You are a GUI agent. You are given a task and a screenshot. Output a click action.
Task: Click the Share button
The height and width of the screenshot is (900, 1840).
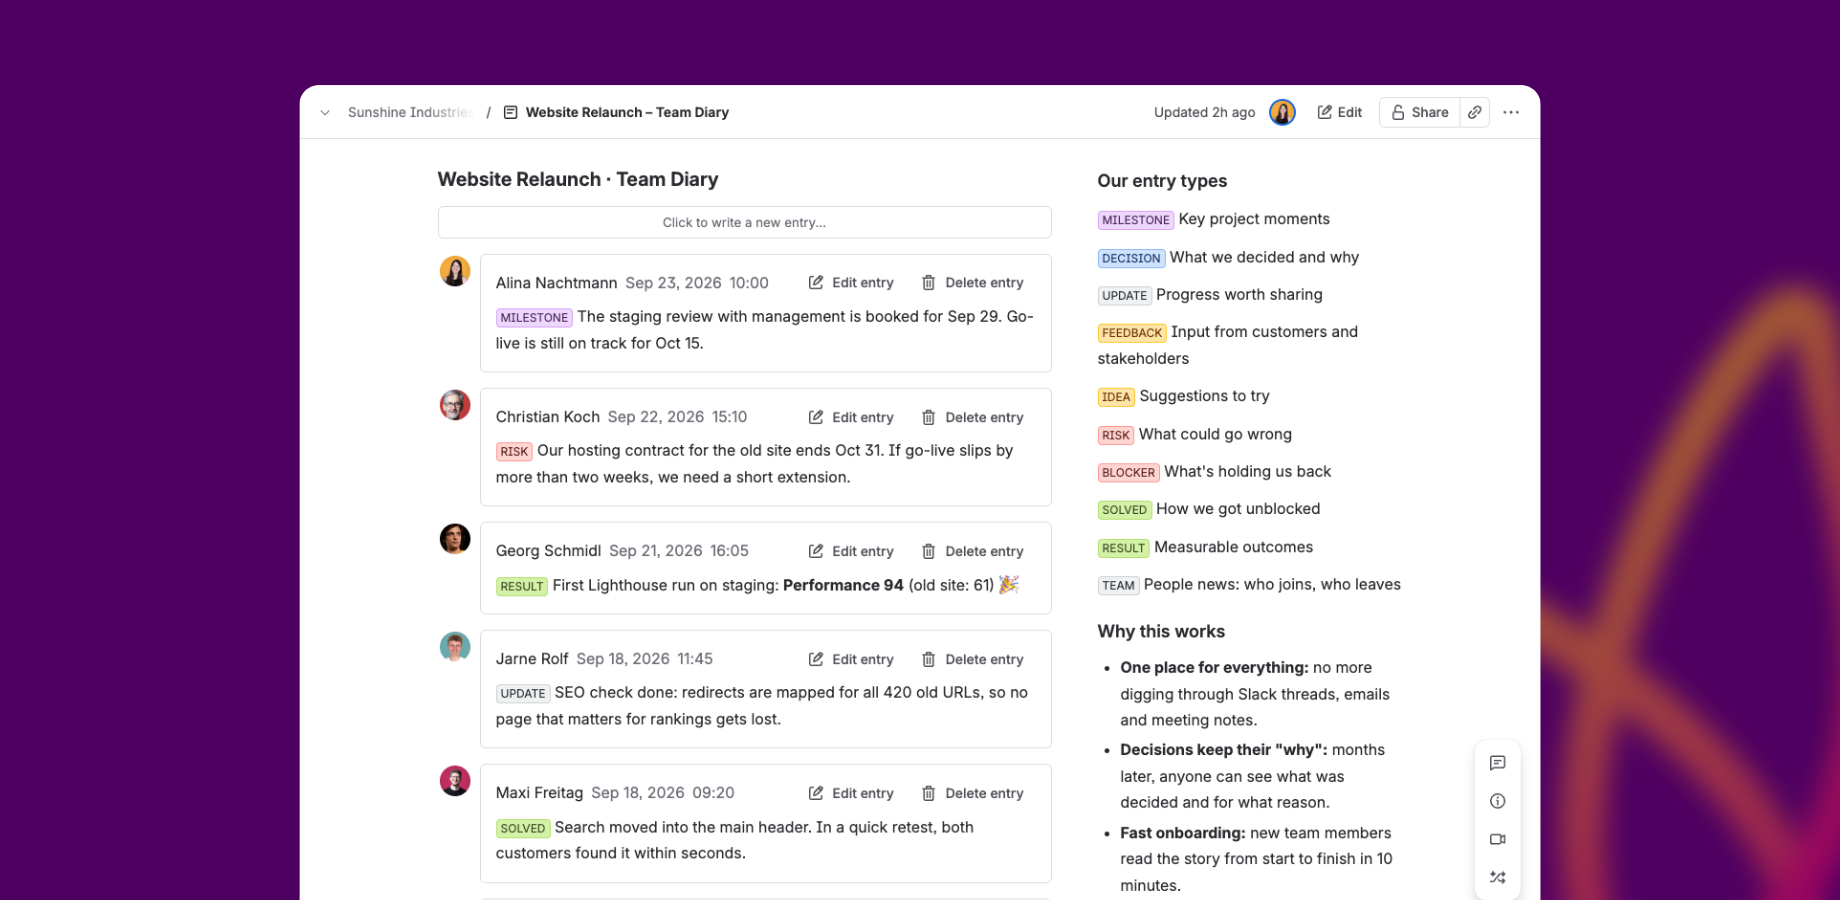coord(1420,112)
